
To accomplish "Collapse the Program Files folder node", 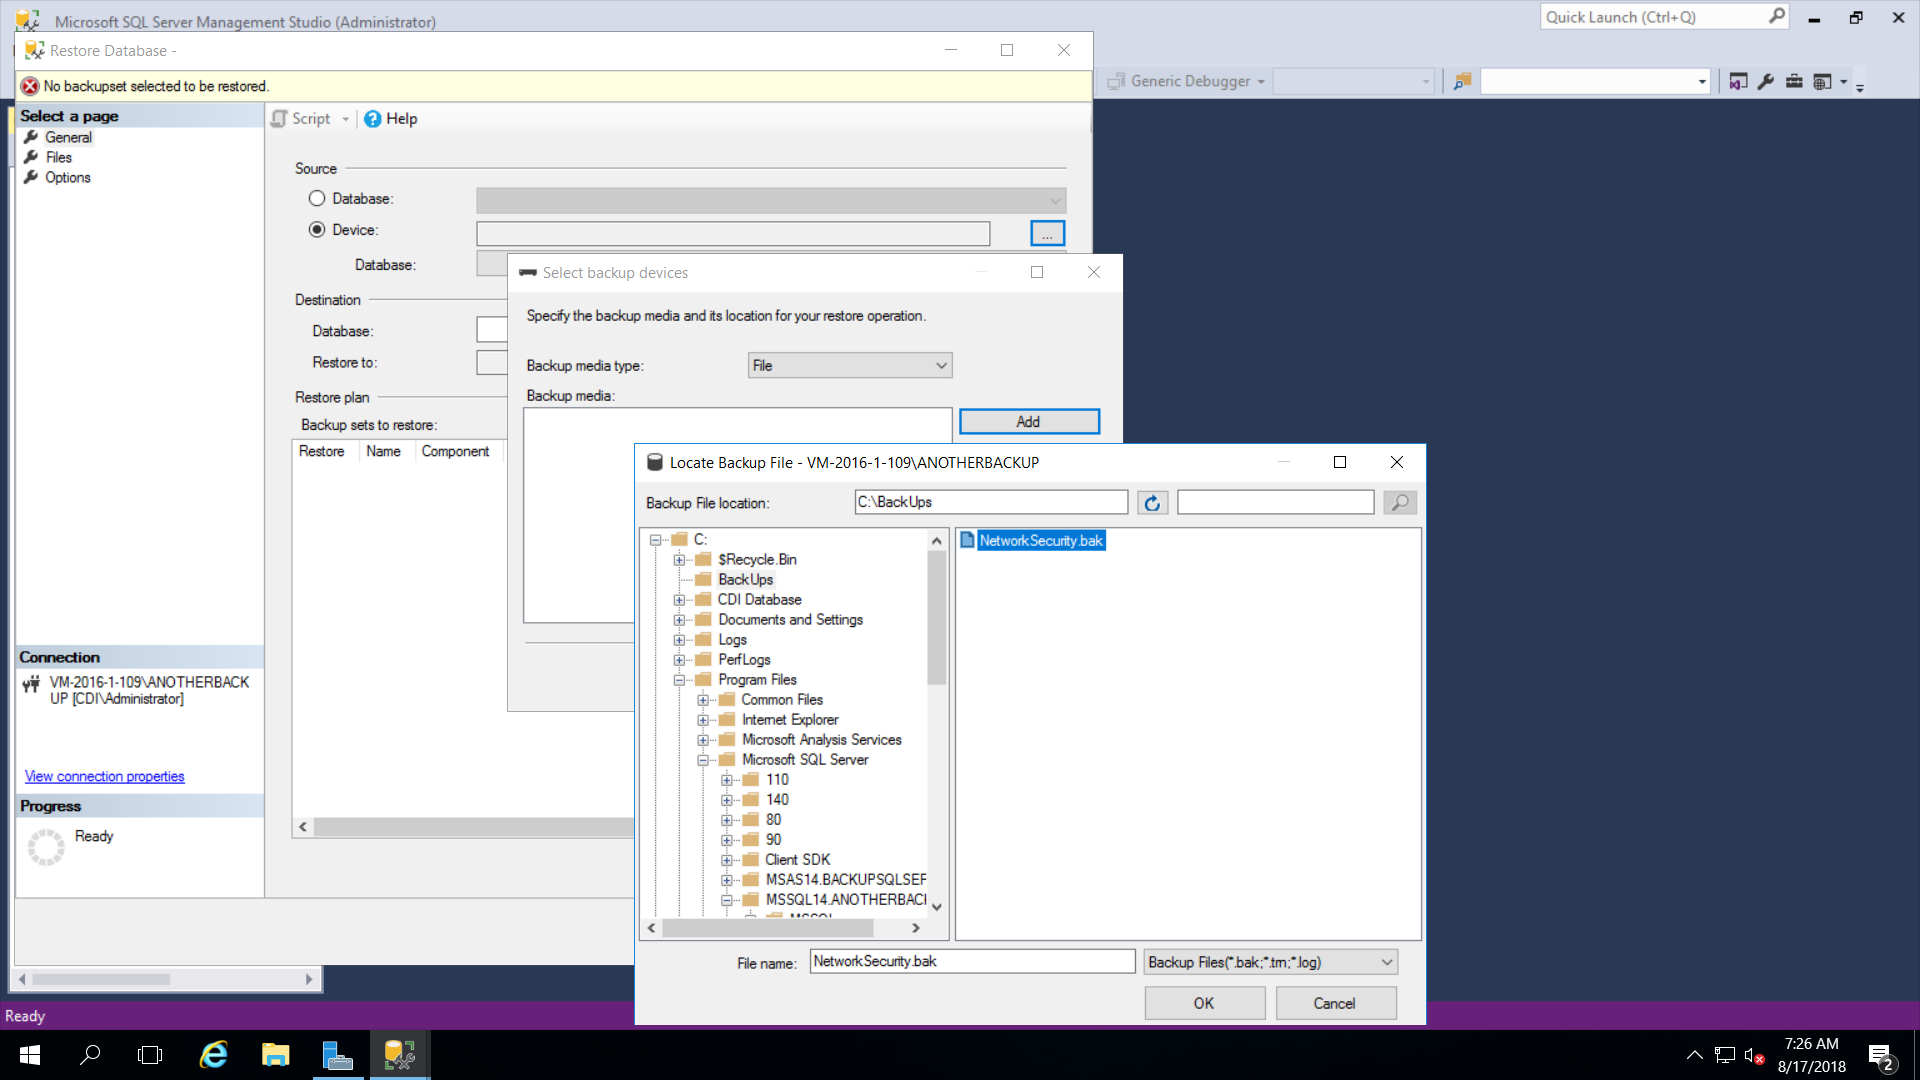I will click(679, 680).
